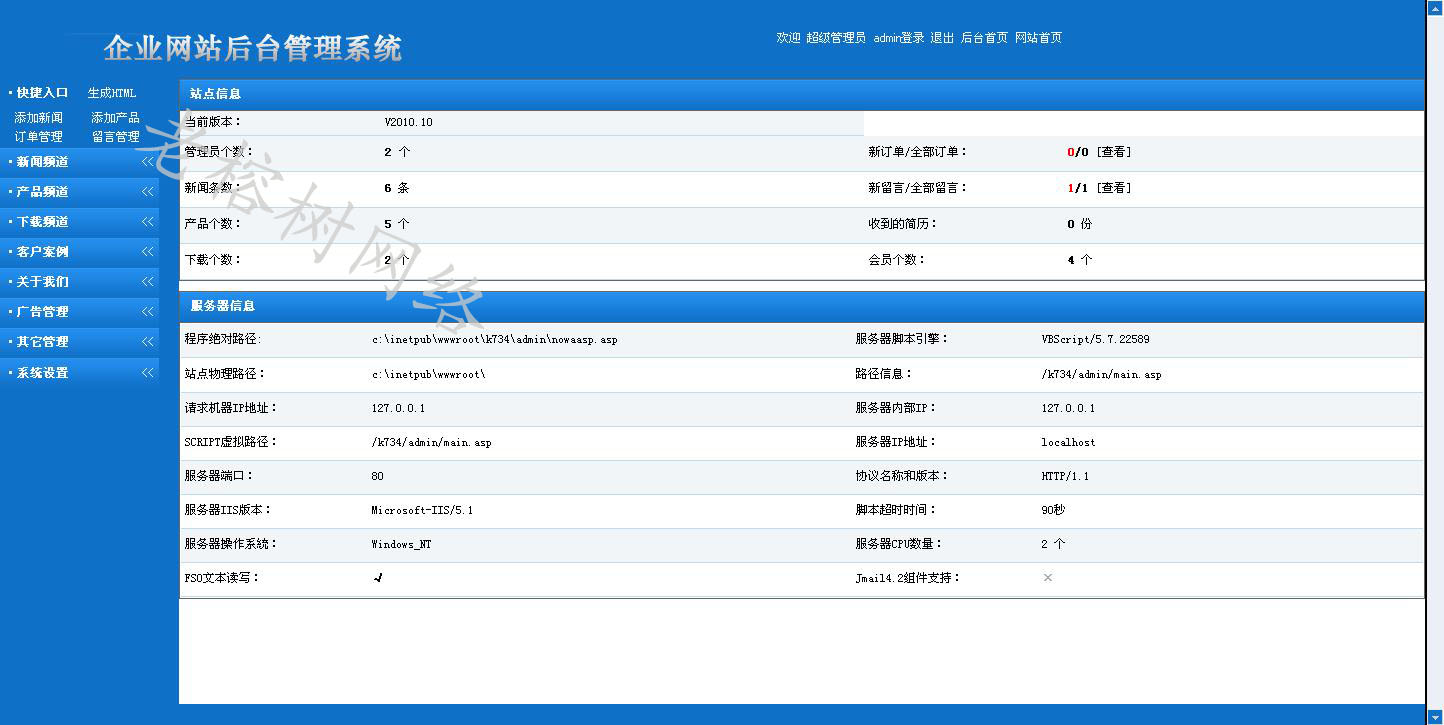
Task: Open the 后台首页 header link
Action: 984,38
